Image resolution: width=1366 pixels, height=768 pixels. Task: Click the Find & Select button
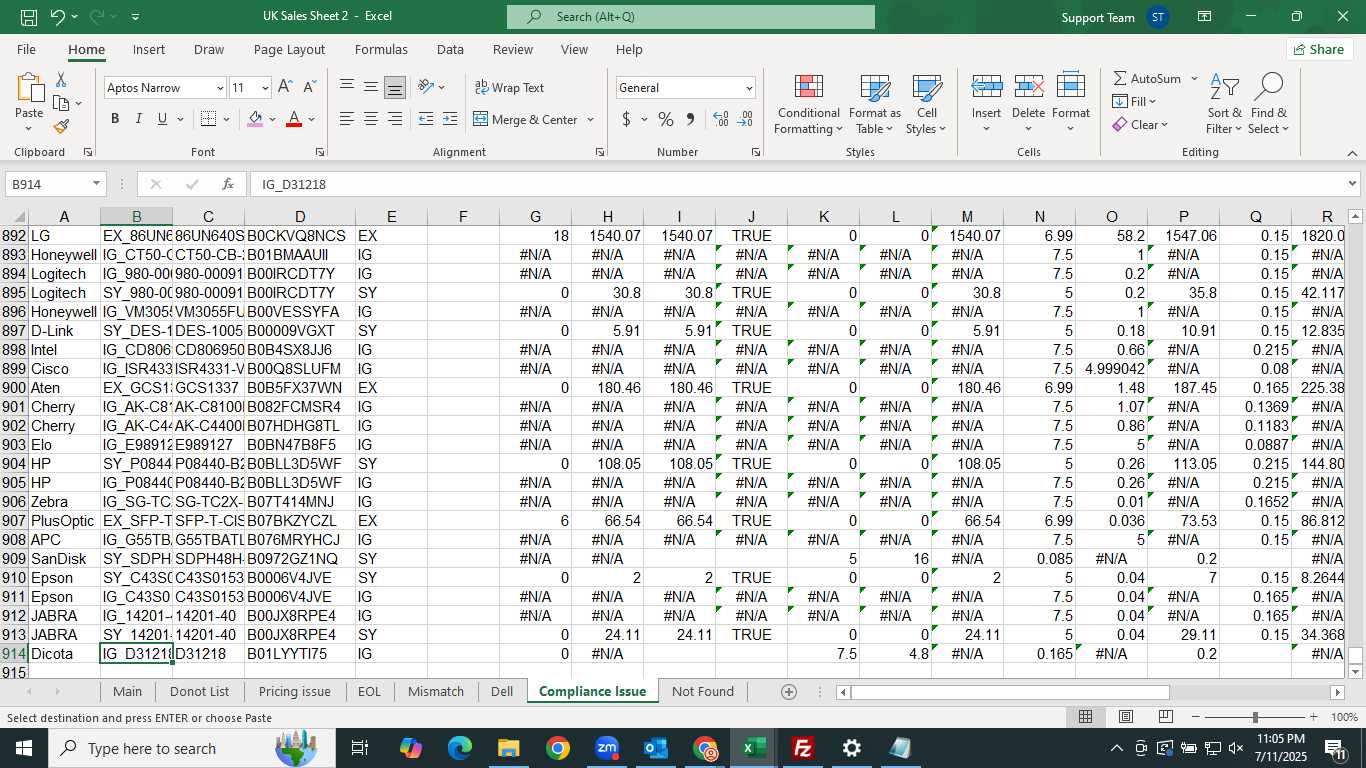pyautogui.click(x=1268, y=105)
